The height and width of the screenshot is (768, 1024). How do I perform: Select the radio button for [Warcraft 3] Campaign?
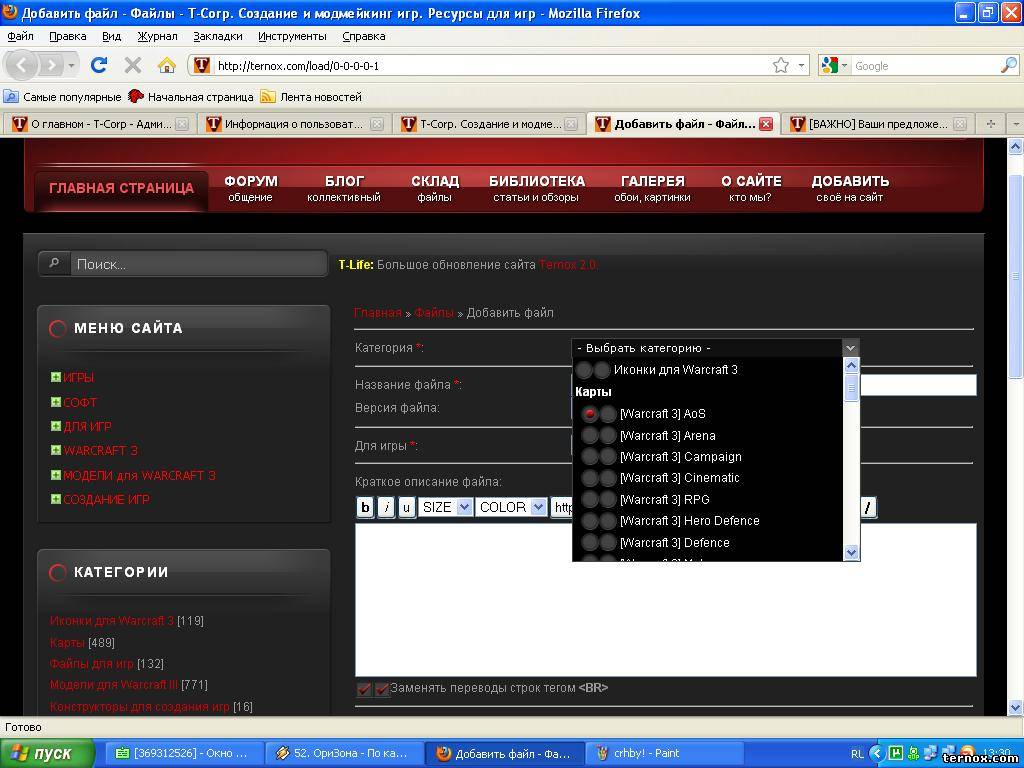(590, 456)
